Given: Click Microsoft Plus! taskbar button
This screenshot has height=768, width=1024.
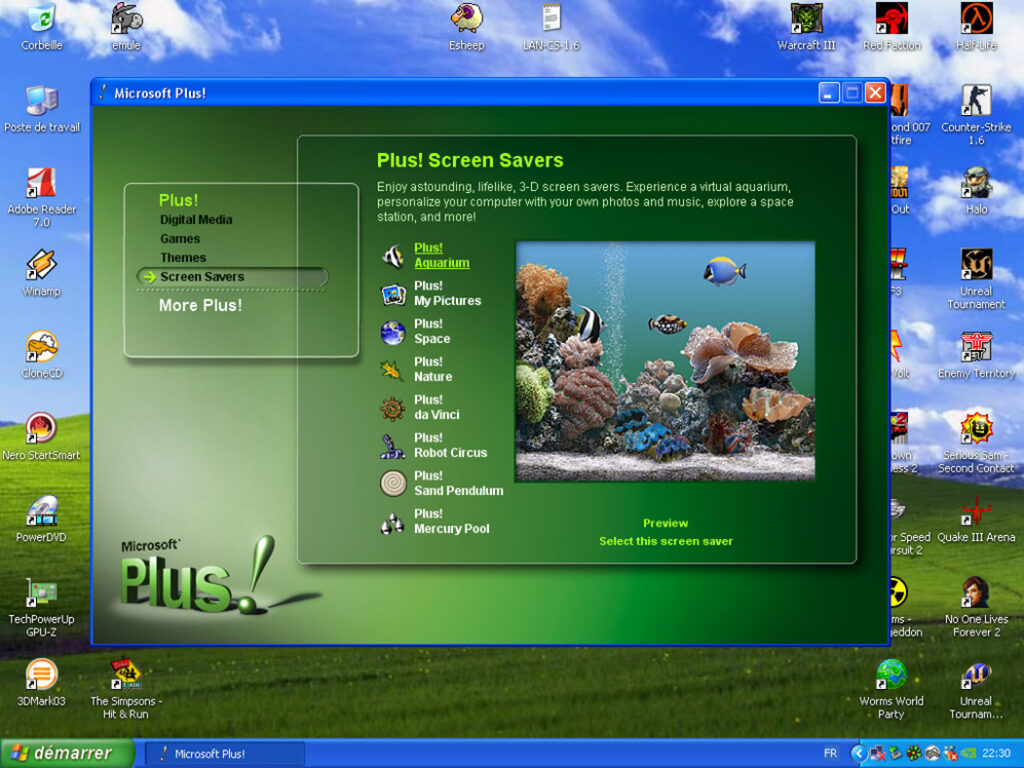Looking at the screenshot, I should point(224,754).
